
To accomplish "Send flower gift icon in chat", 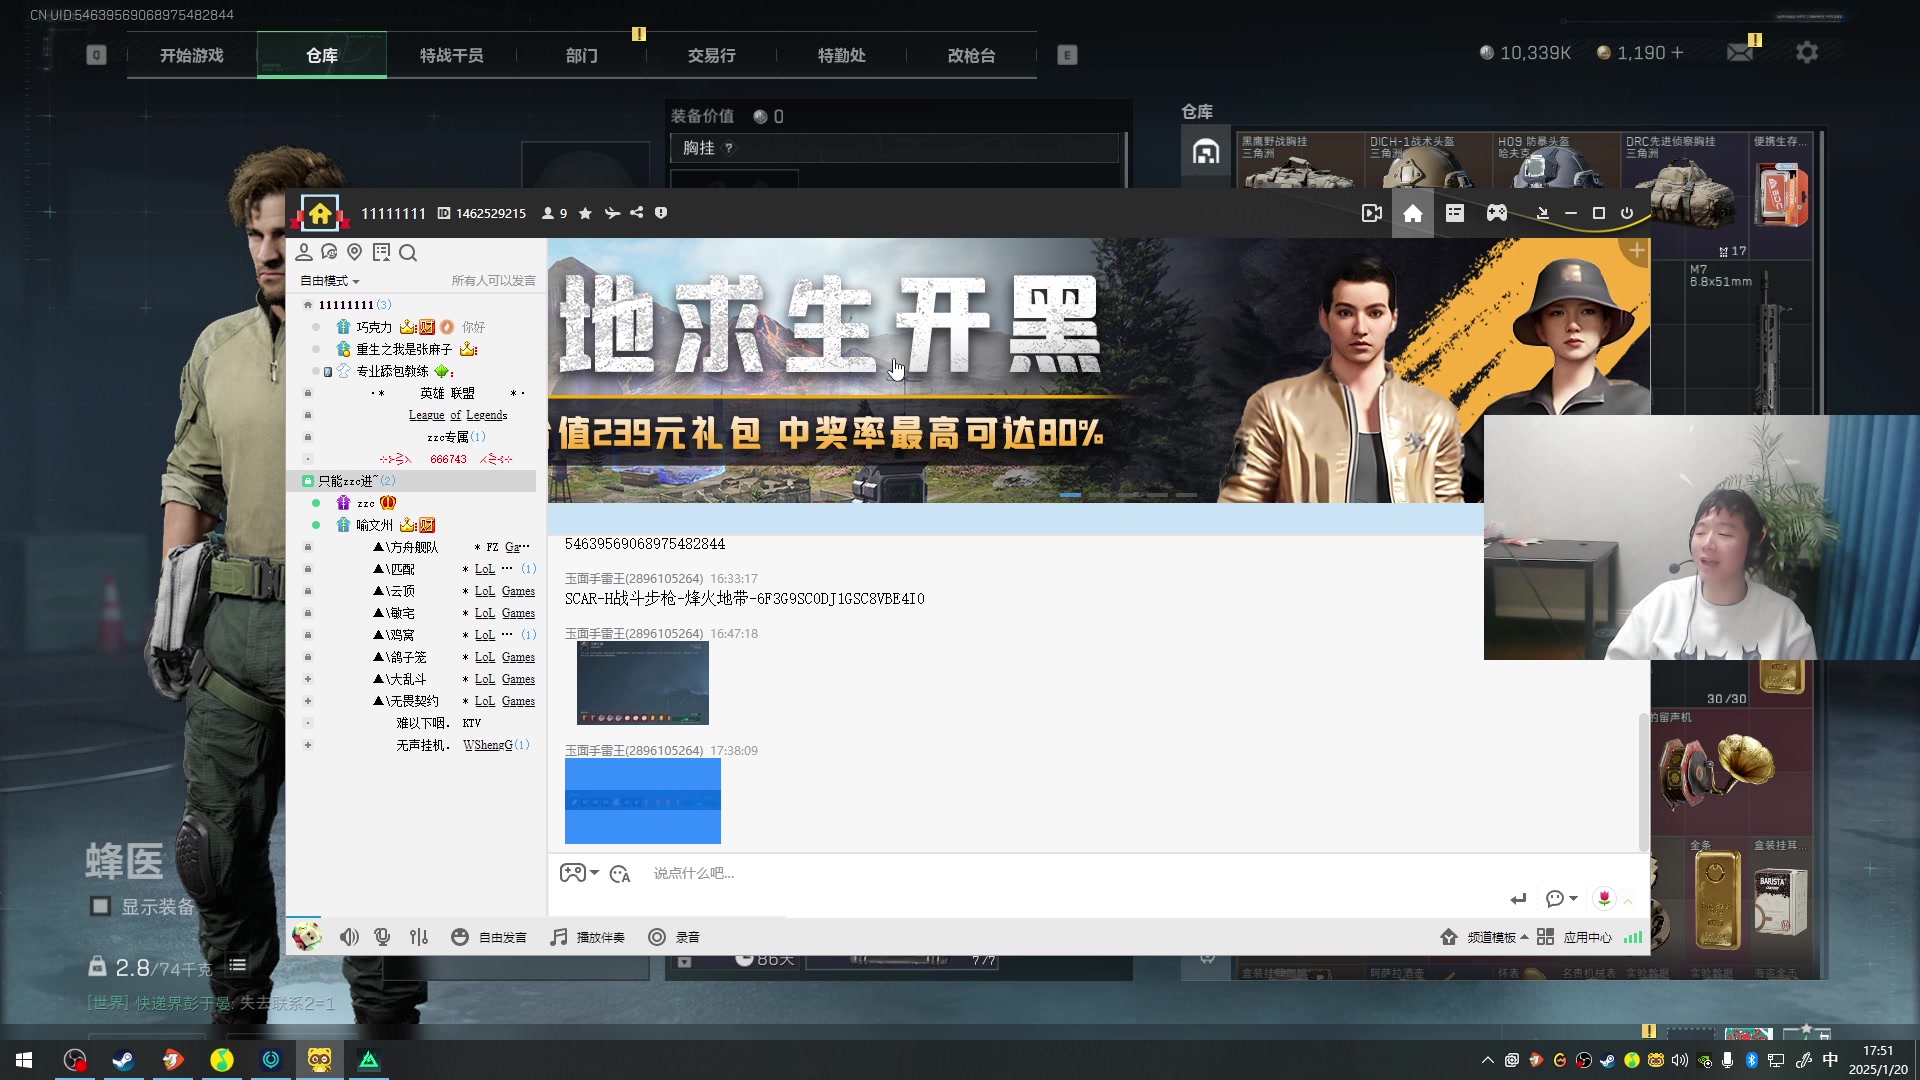I will click(1604, 898).
